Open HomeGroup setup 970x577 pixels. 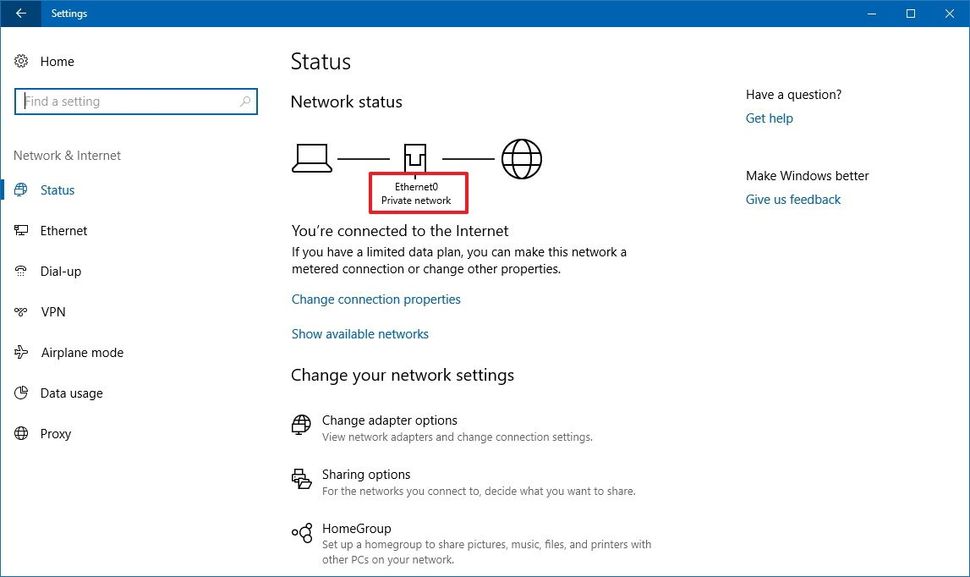click(x=352, y=528)
